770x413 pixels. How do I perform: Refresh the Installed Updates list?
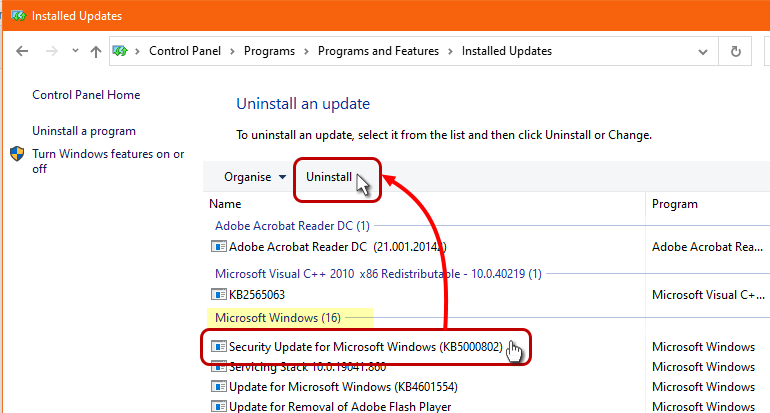pos(735,51)
